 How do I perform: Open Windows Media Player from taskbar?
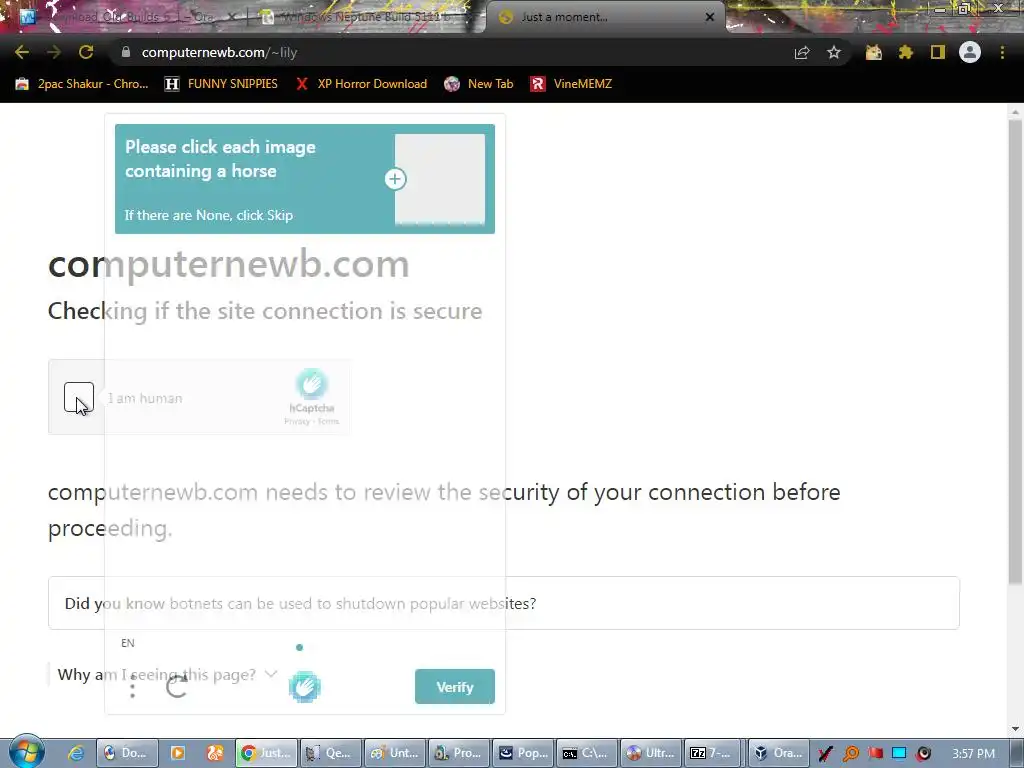click(178, 753)
